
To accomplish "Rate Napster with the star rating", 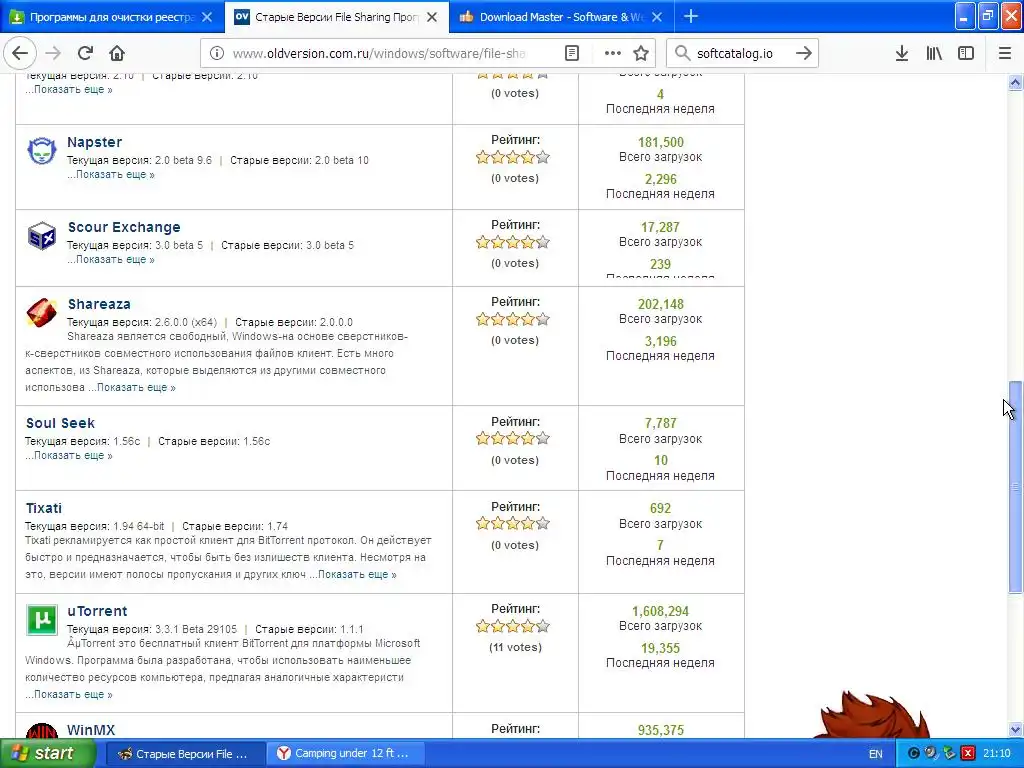I will coord(513,157).
